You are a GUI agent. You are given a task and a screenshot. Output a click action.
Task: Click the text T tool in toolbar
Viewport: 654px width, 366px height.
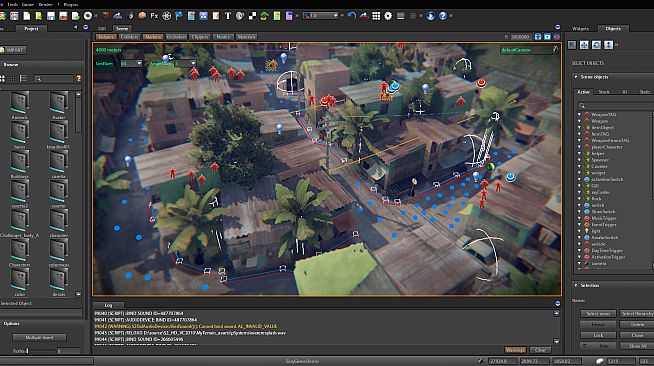pyautogui.click(x=228, y=16)
